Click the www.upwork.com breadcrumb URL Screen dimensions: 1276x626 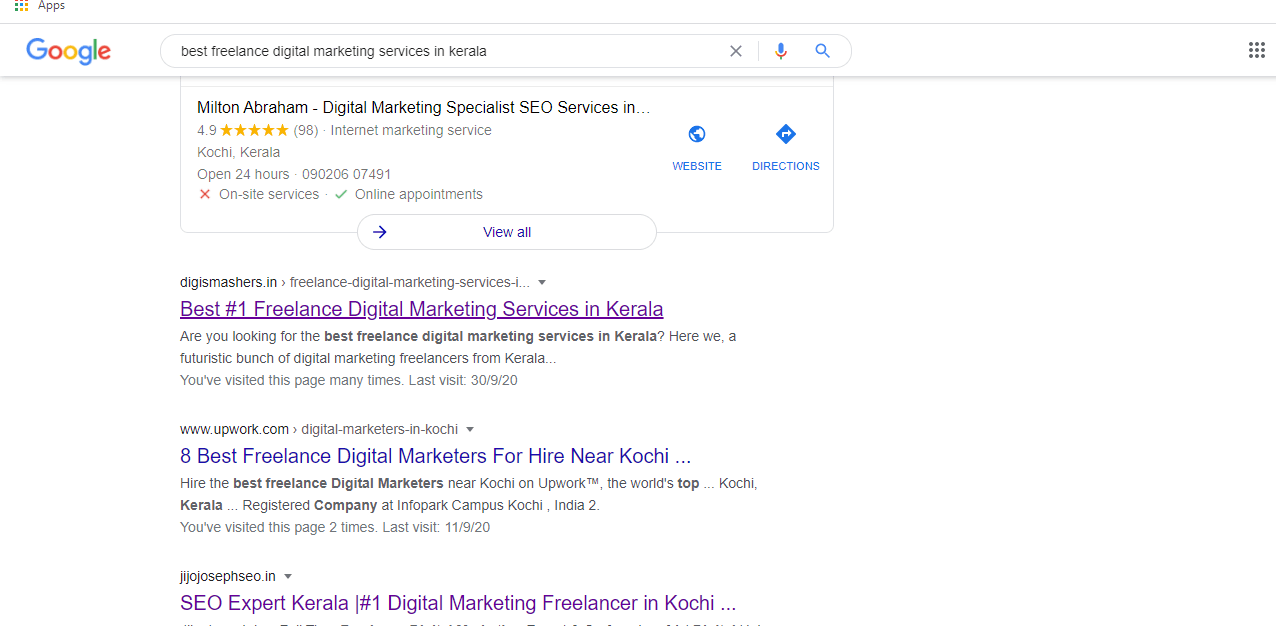(234, 429)
